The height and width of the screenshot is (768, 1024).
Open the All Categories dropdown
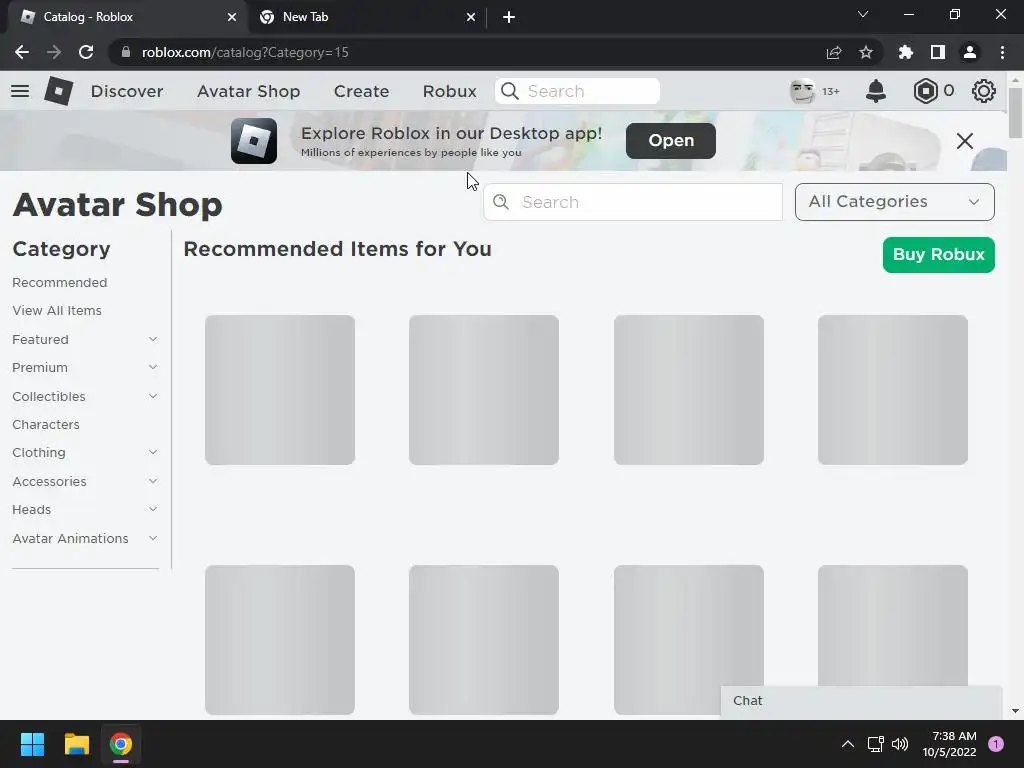895,202
